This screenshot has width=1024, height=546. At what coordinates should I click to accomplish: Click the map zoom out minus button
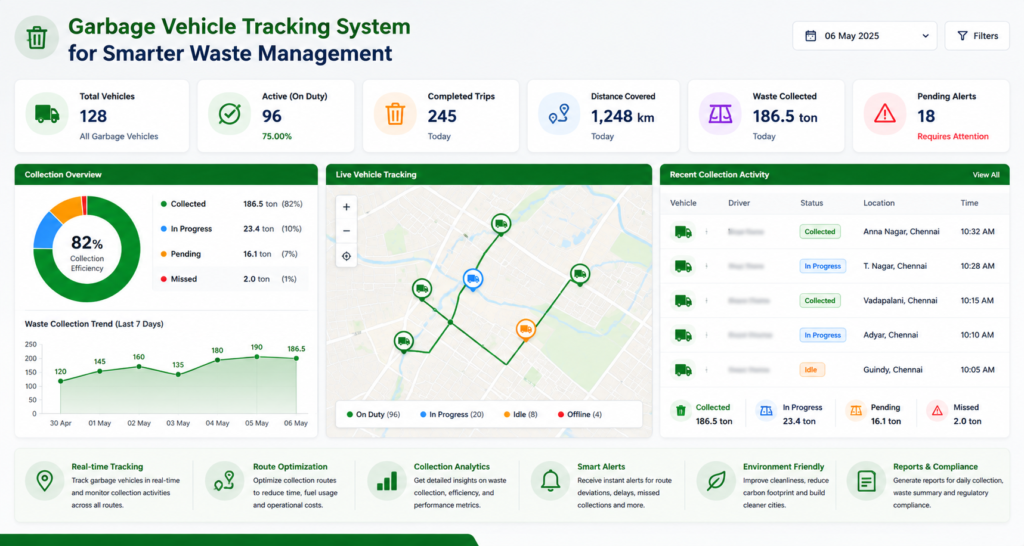click(346, 231)
